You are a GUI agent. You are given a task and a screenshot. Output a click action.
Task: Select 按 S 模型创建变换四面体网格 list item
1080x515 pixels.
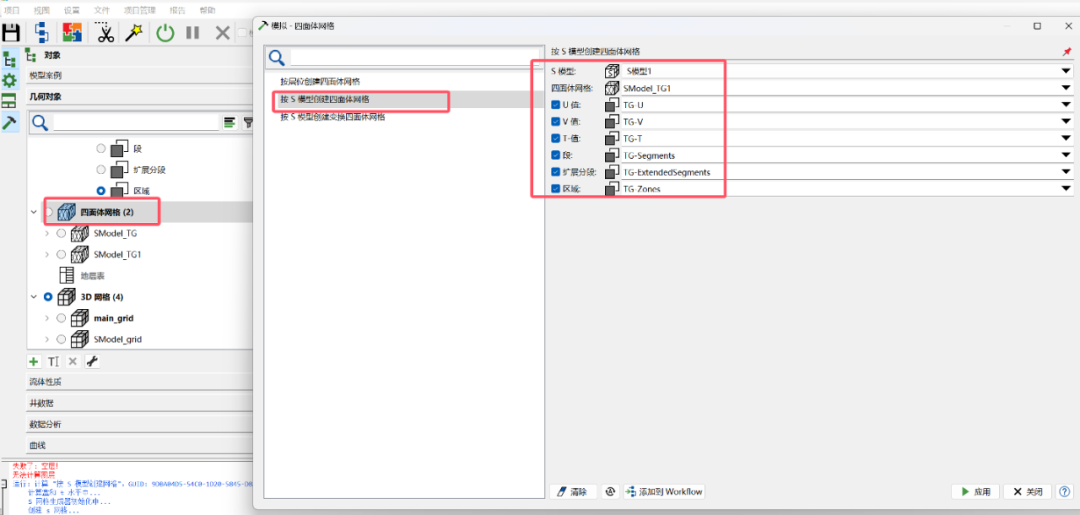pos(333,117)
